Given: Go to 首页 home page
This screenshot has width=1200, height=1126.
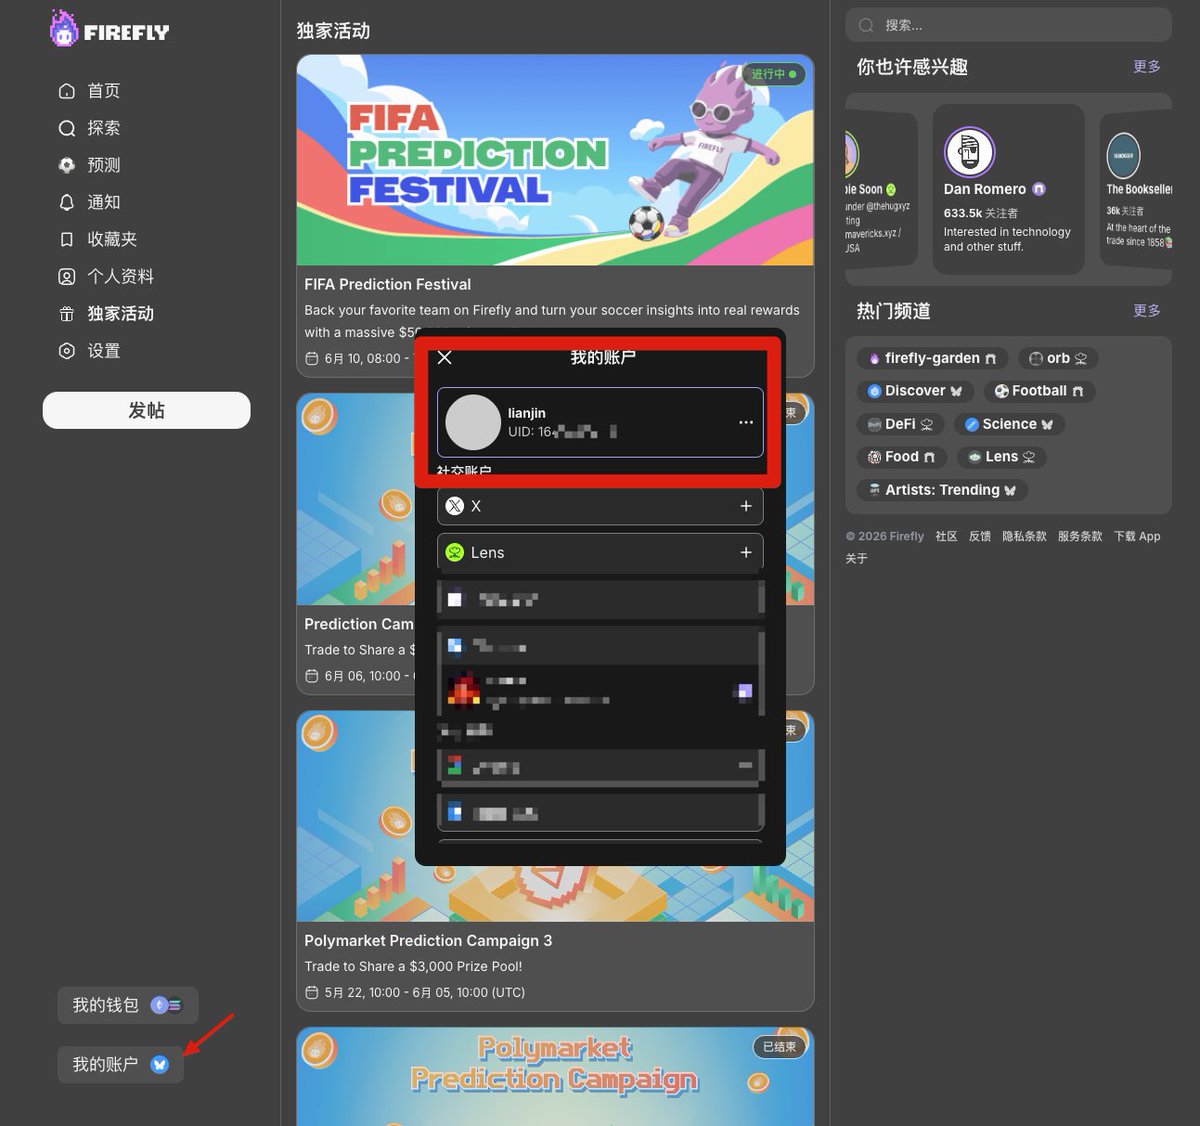Looking at the screenshot, I should [x=89, y=91].
